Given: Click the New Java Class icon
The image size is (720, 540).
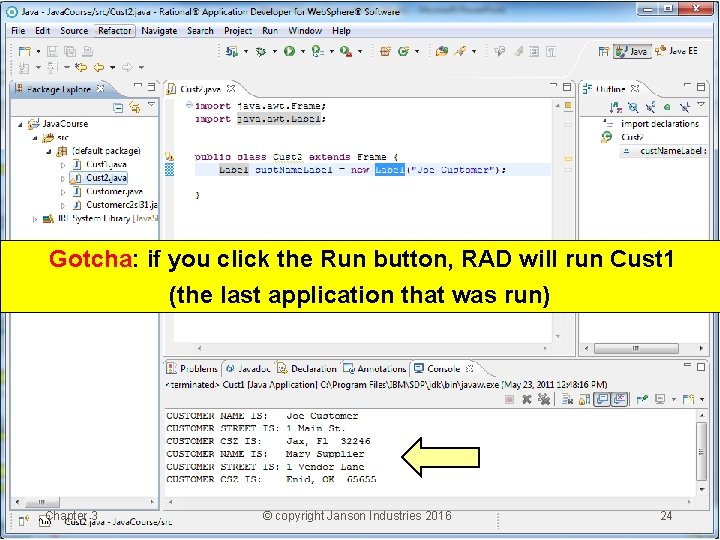Looking at the screenshot, I should [x=404, y=51].
